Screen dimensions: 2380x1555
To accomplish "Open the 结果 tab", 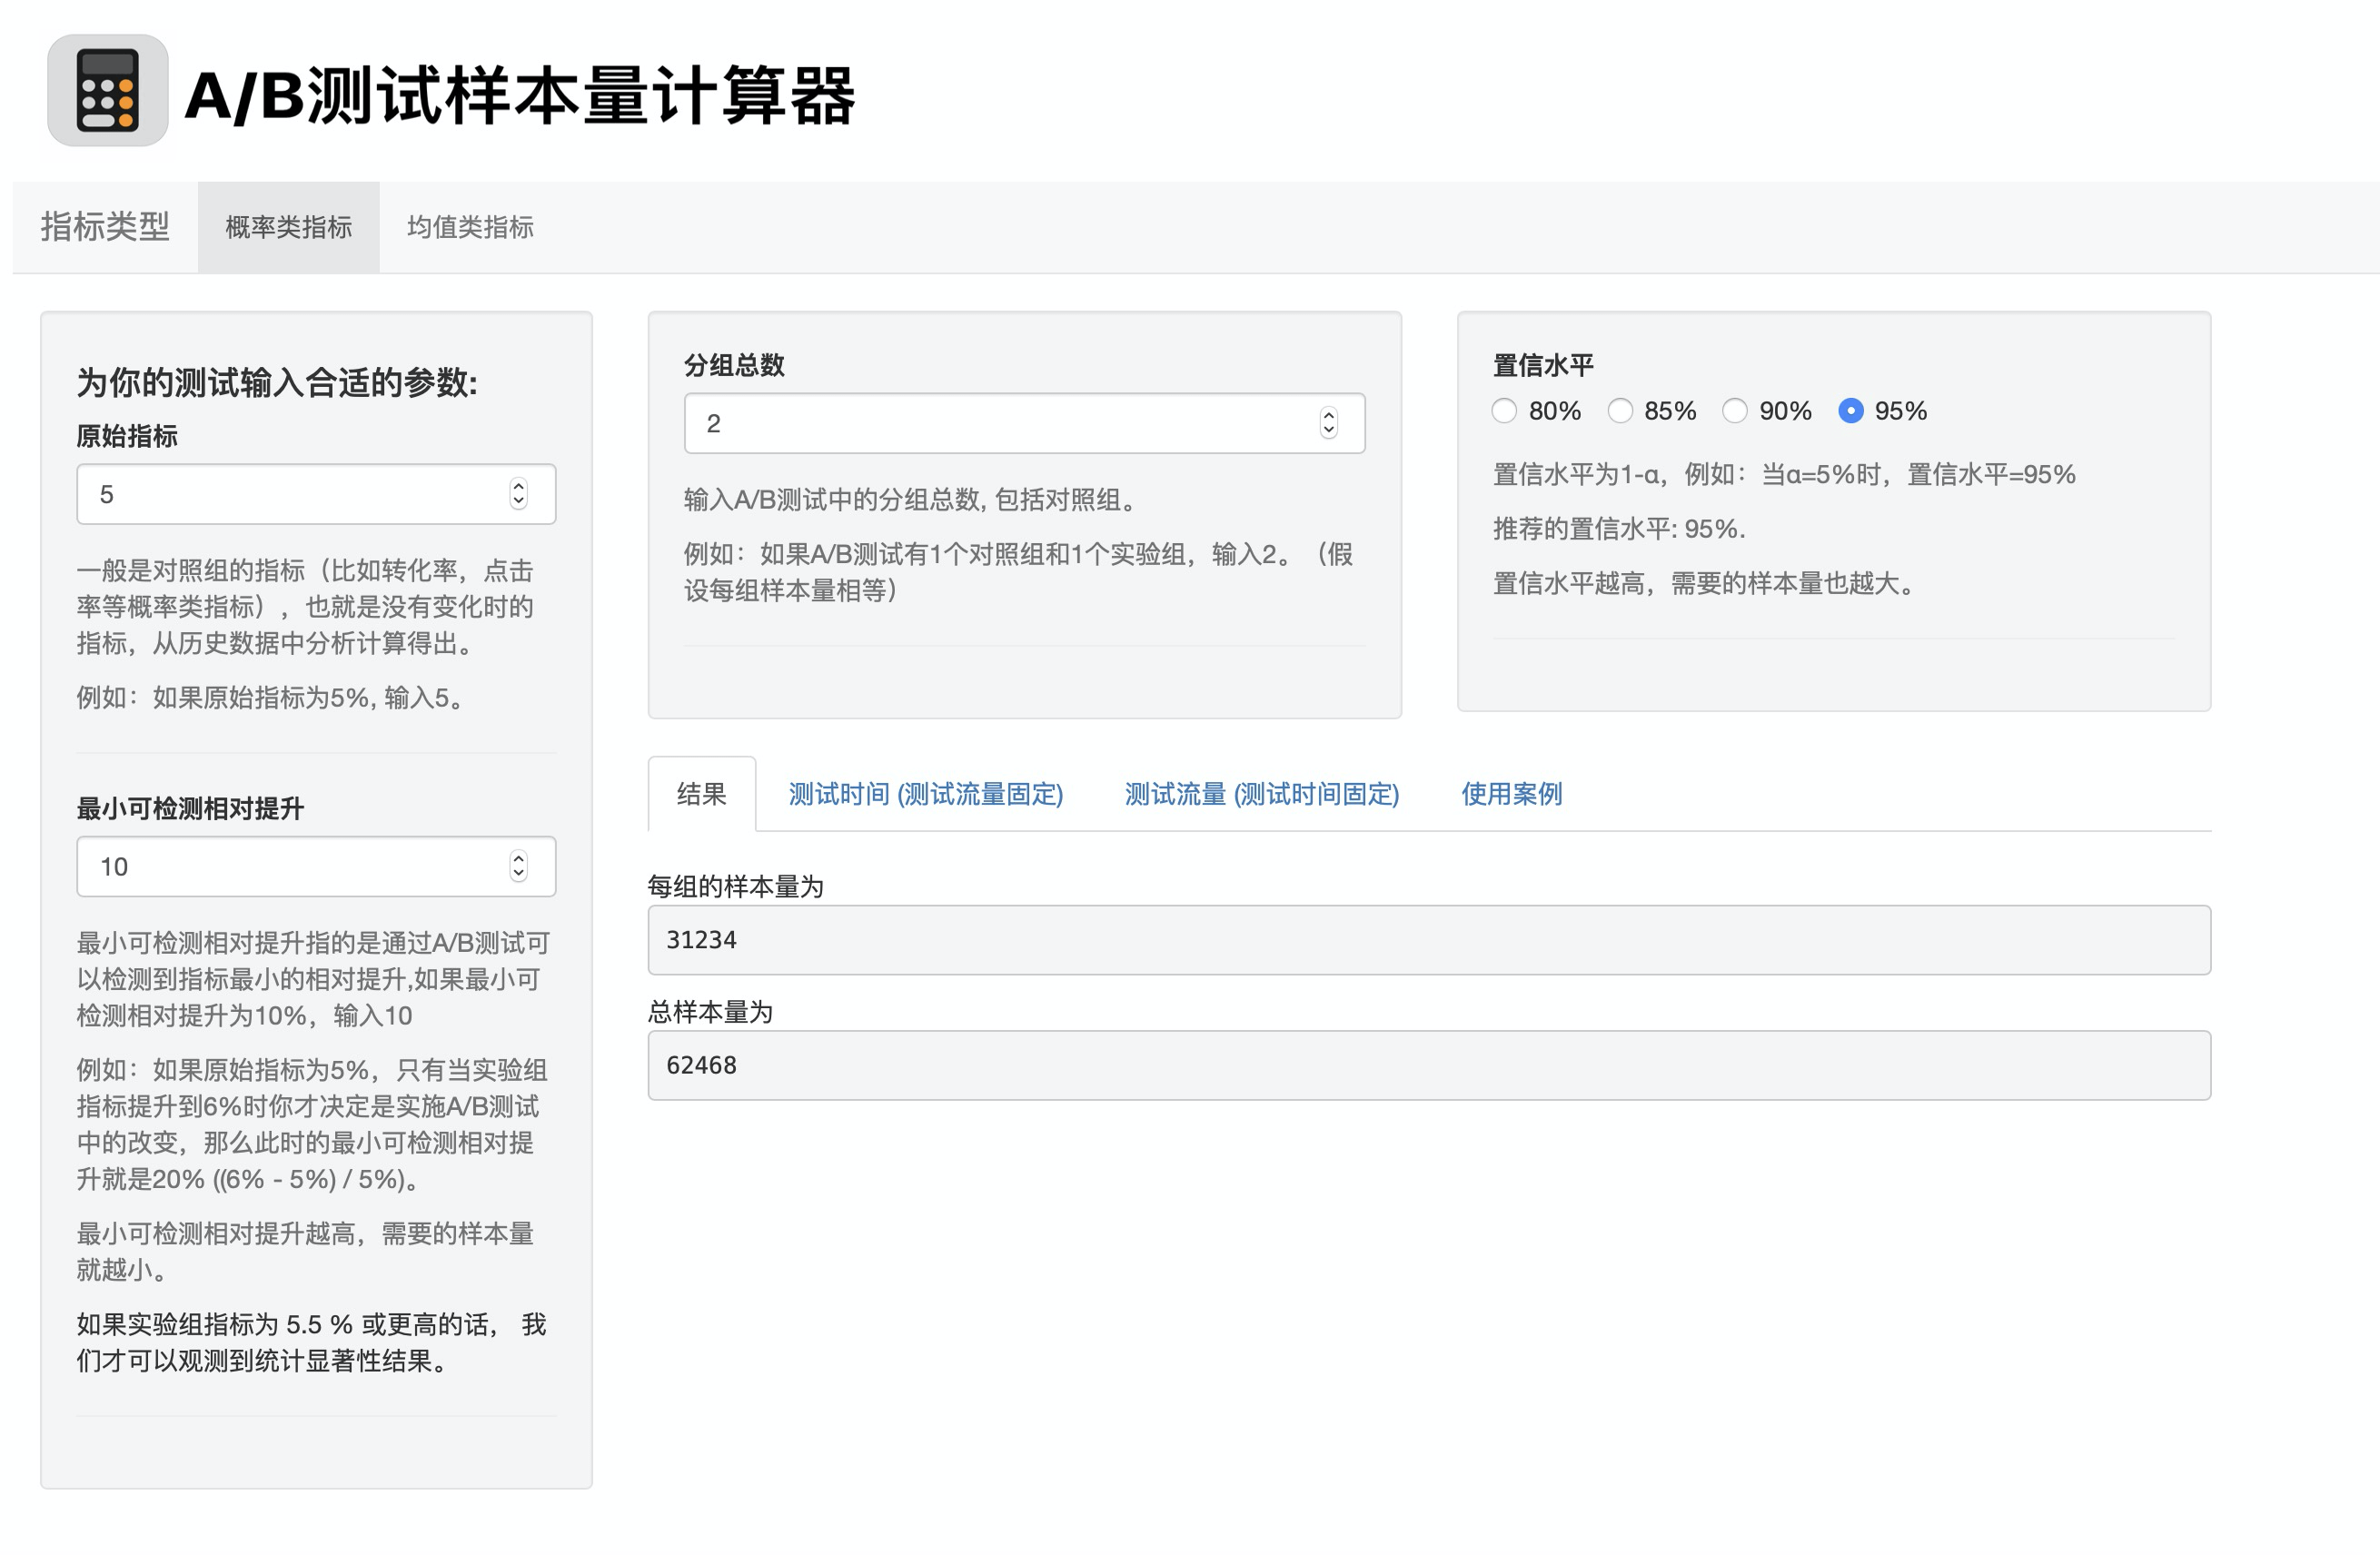I will click(x=701, y=794).
